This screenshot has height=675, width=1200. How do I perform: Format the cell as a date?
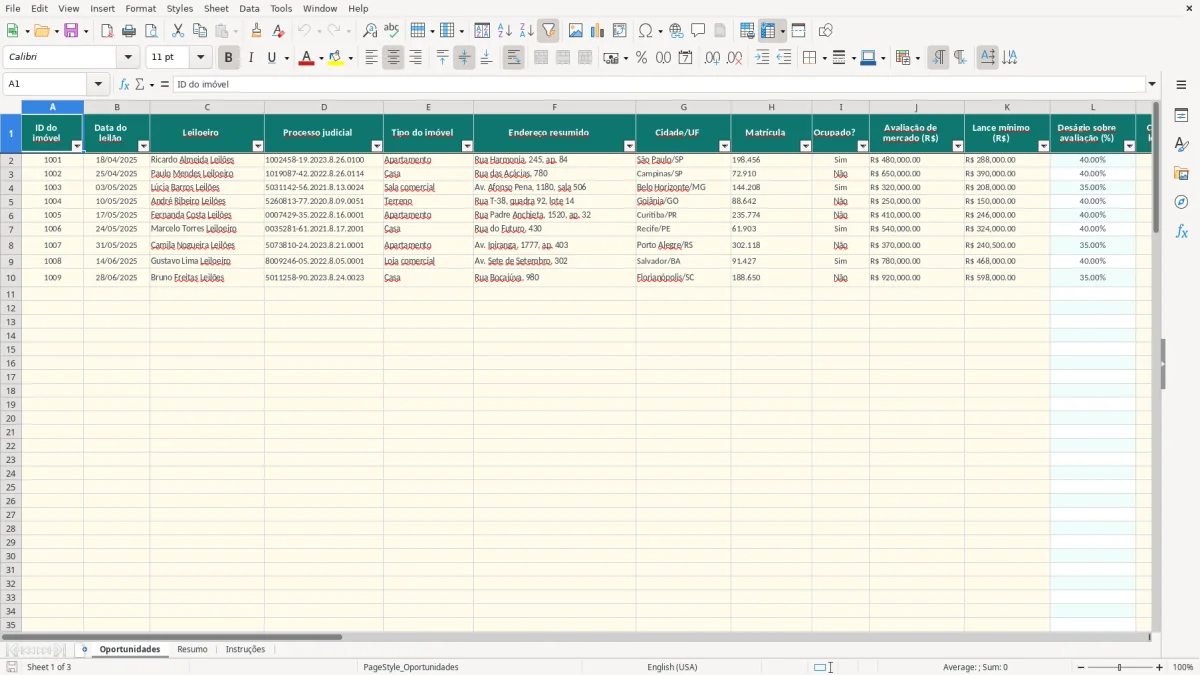coord(685,58)
